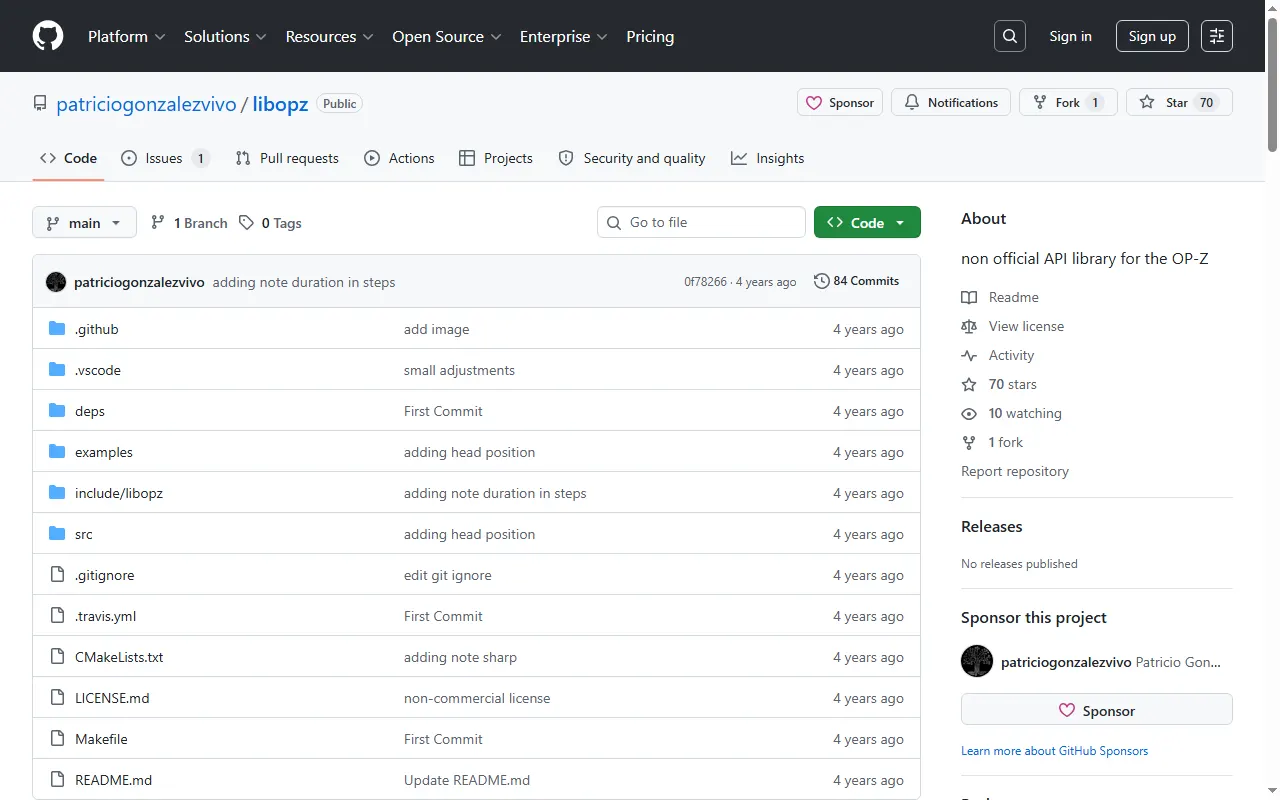Switch to Security and quality tab
The width and height of the screenshot is (1280, 800).
(632, 158)
